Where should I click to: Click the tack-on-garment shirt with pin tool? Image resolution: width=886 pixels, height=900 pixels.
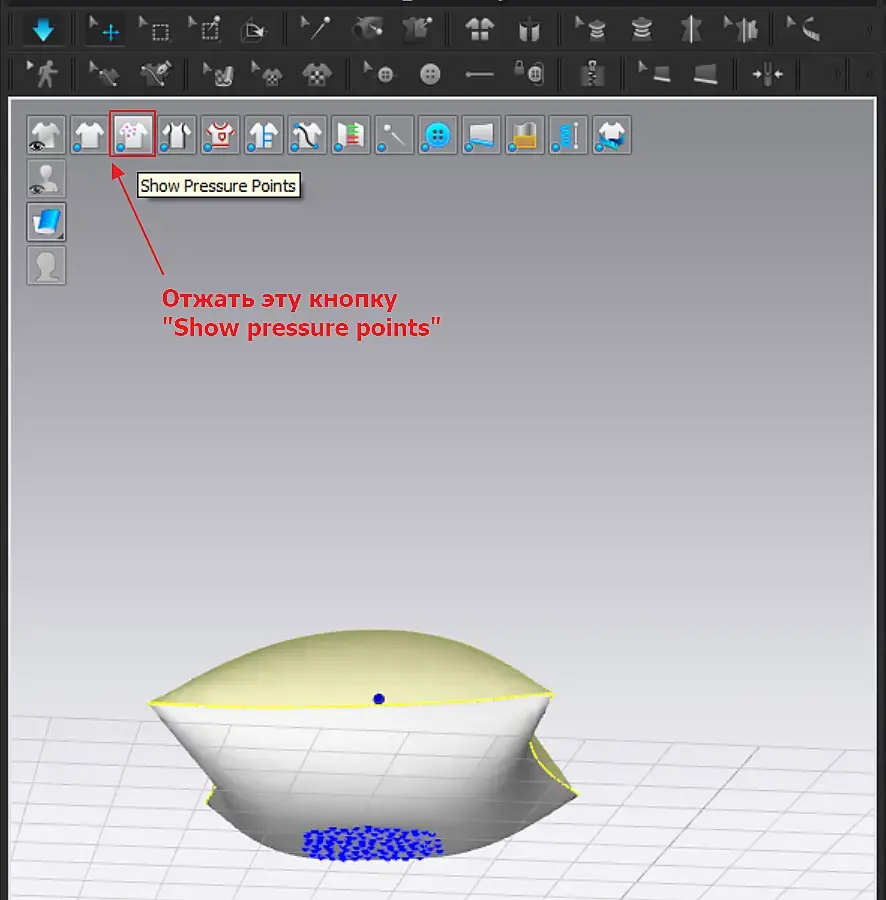pyautogui.click(x=417, y=28)
